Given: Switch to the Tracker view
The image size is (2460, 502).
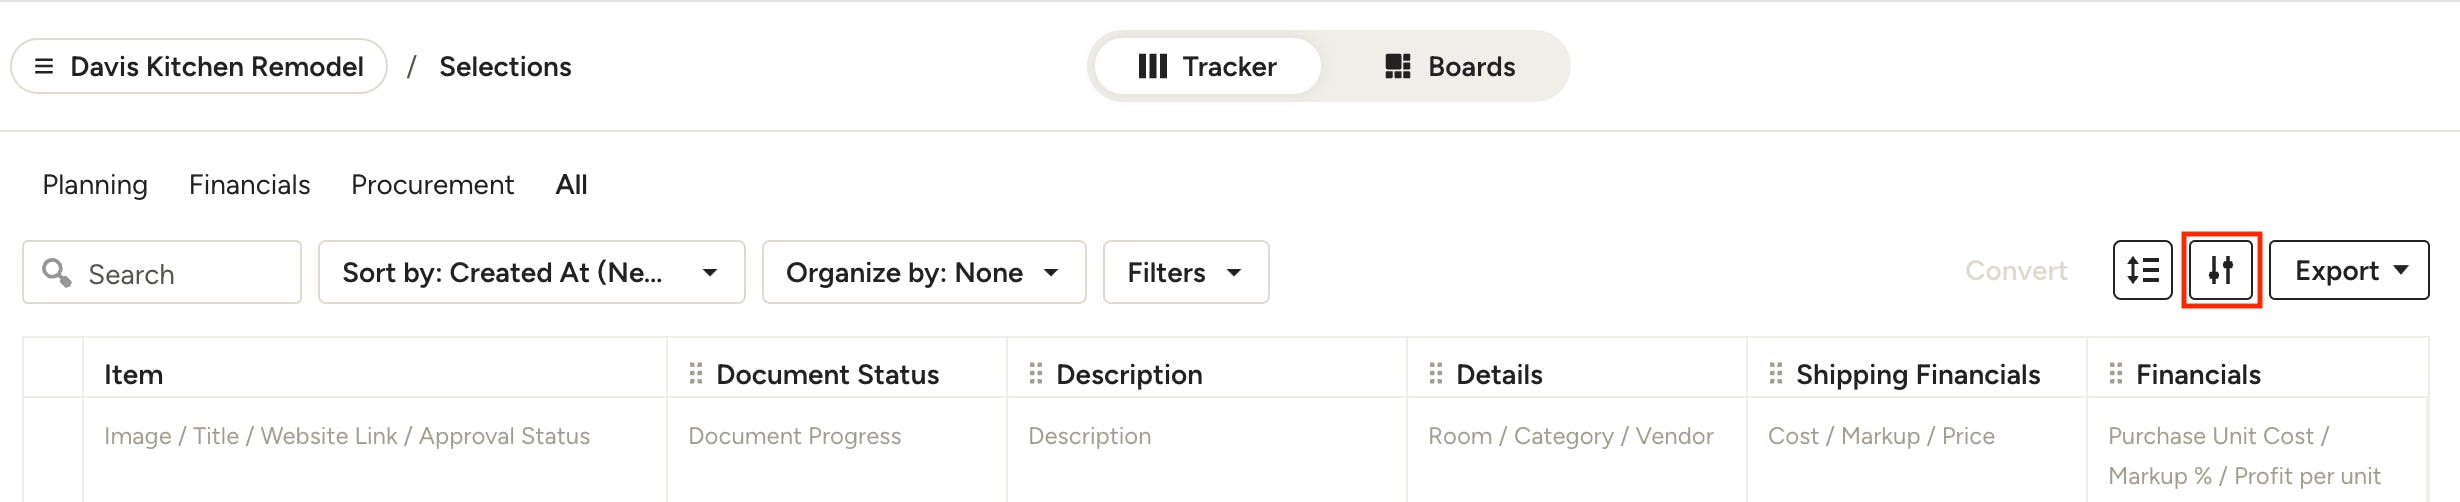Looking at the screenshot, I should pos(1208,66).
